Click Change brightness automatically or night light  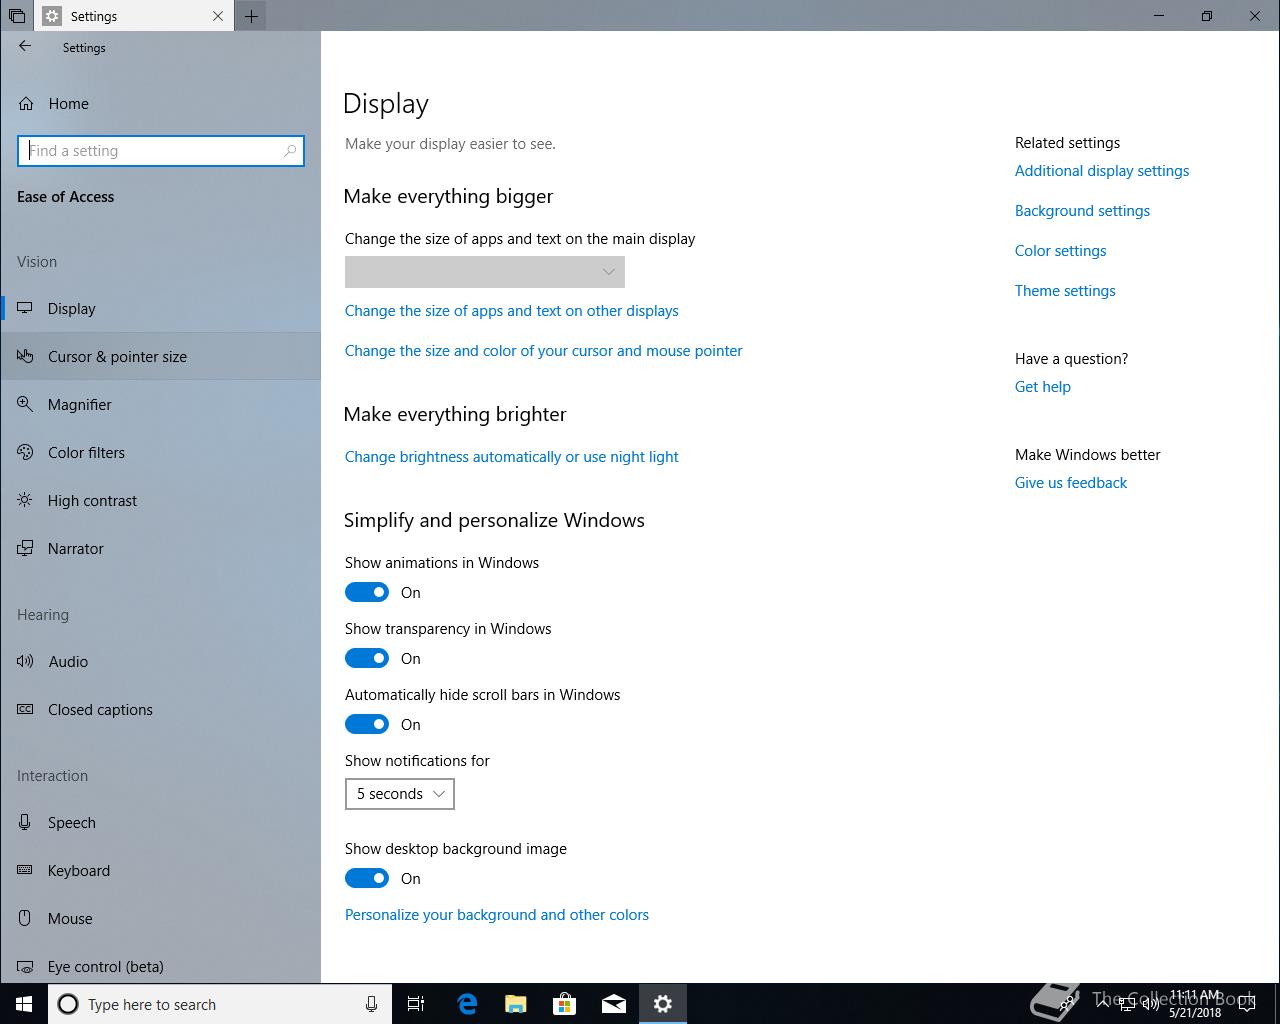pos(511,457)
